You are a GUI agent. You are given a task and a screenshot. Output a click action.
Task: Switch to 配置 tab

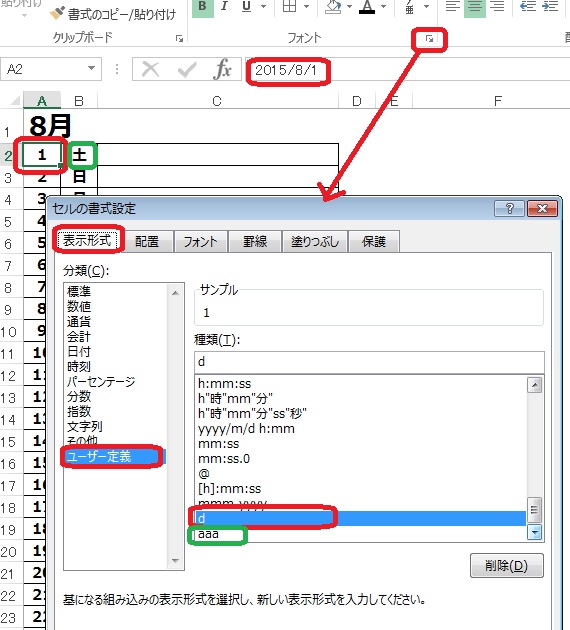tap(147, 241)
